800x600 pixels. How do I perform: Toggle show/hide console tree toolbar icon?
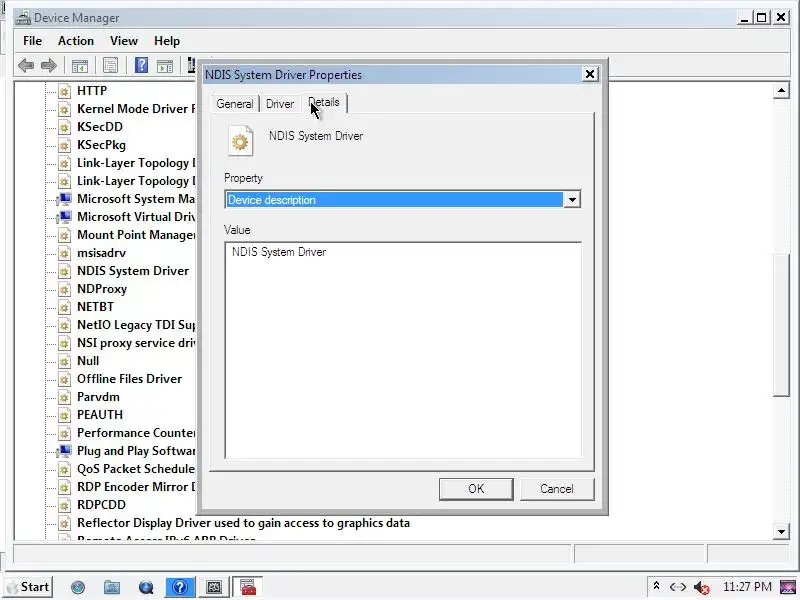pyautogui.click(x=80, y=66)
